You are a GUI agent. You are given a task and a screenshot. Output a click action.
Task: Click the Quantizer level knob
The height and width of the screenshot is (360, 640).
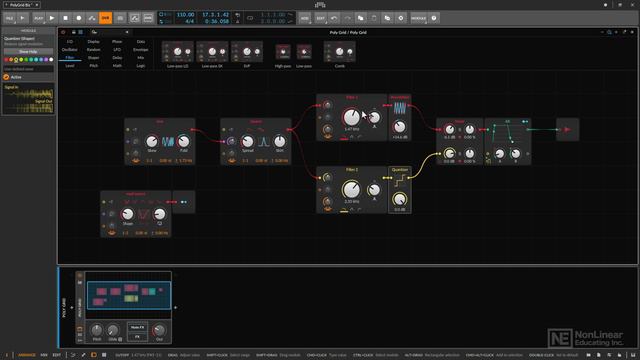click(400, 199)
